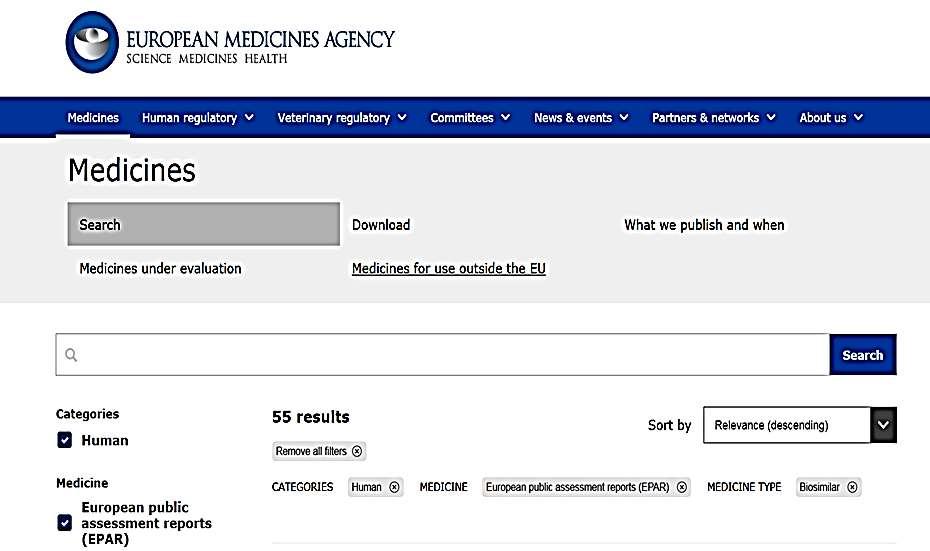Open the News & events menu

(x=581, y=118)
